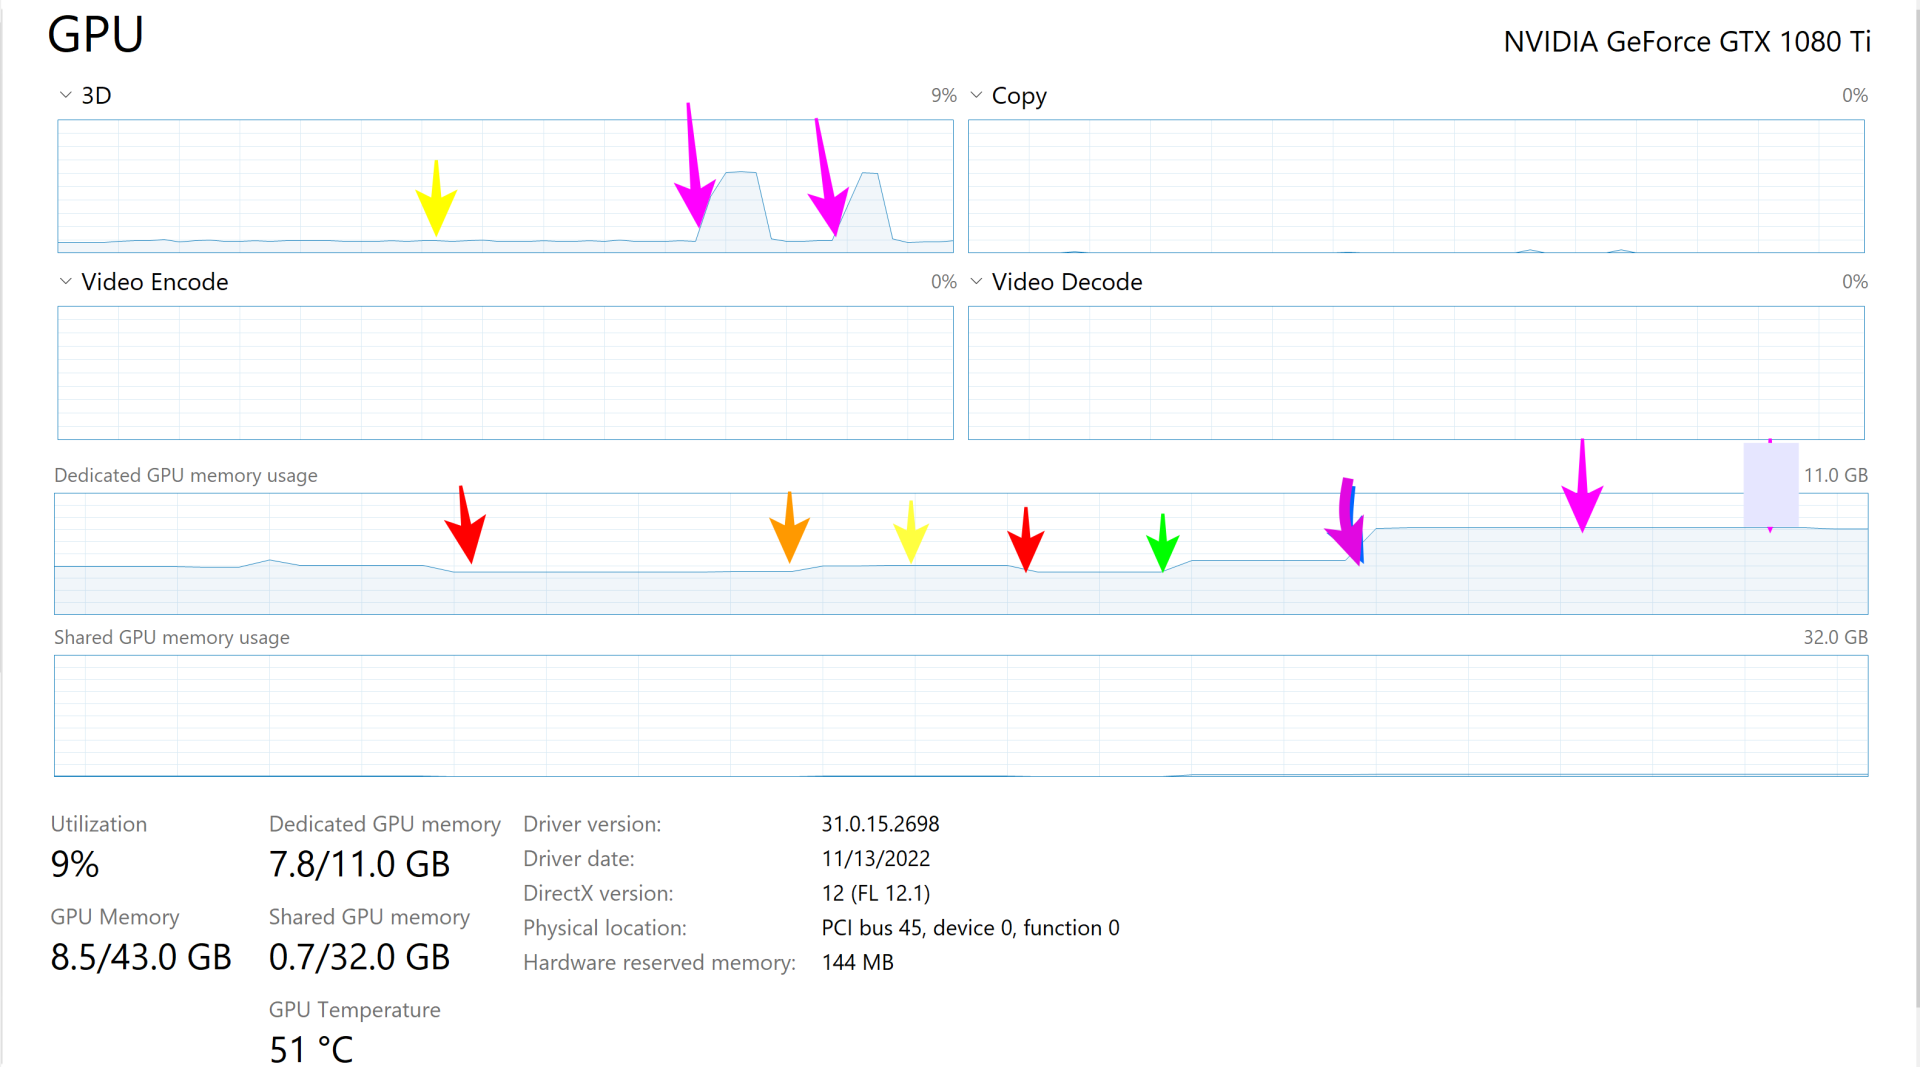Click the Utilization label
This screenshot has width=1920, height=1067.
click(x=99, y=824)
